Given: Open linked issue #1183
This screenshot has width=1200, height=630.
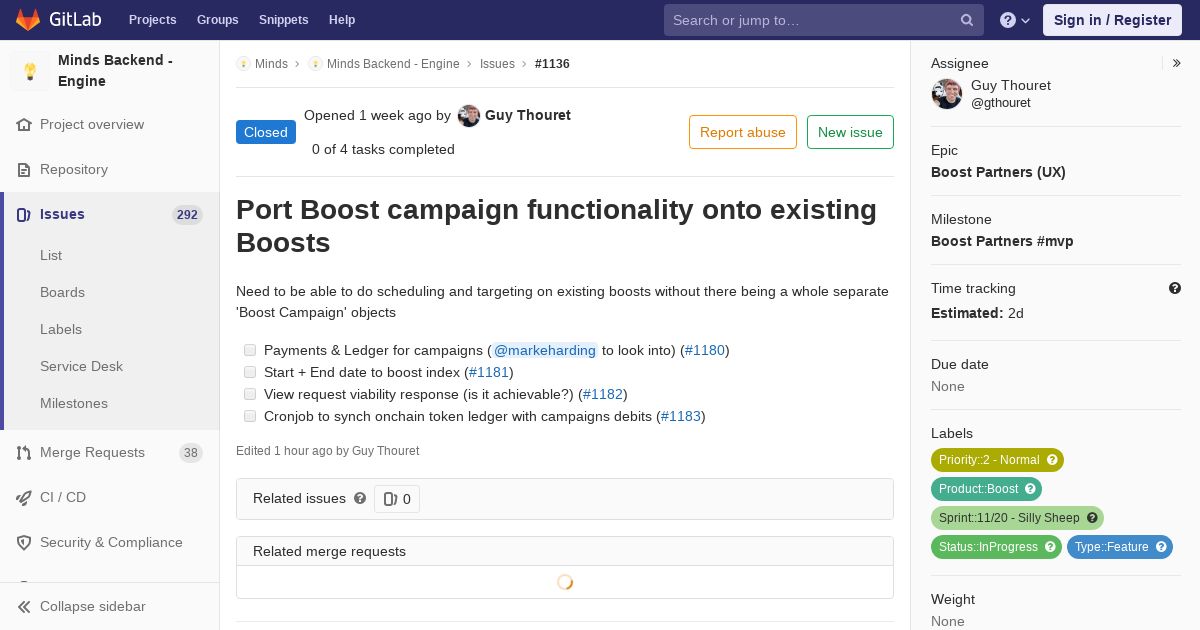Looking at the screenshot, I should click(x=681, y=416).
